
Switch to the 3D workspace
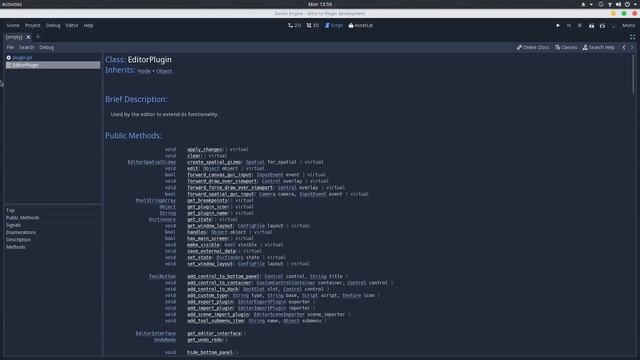tap(313, 25)
